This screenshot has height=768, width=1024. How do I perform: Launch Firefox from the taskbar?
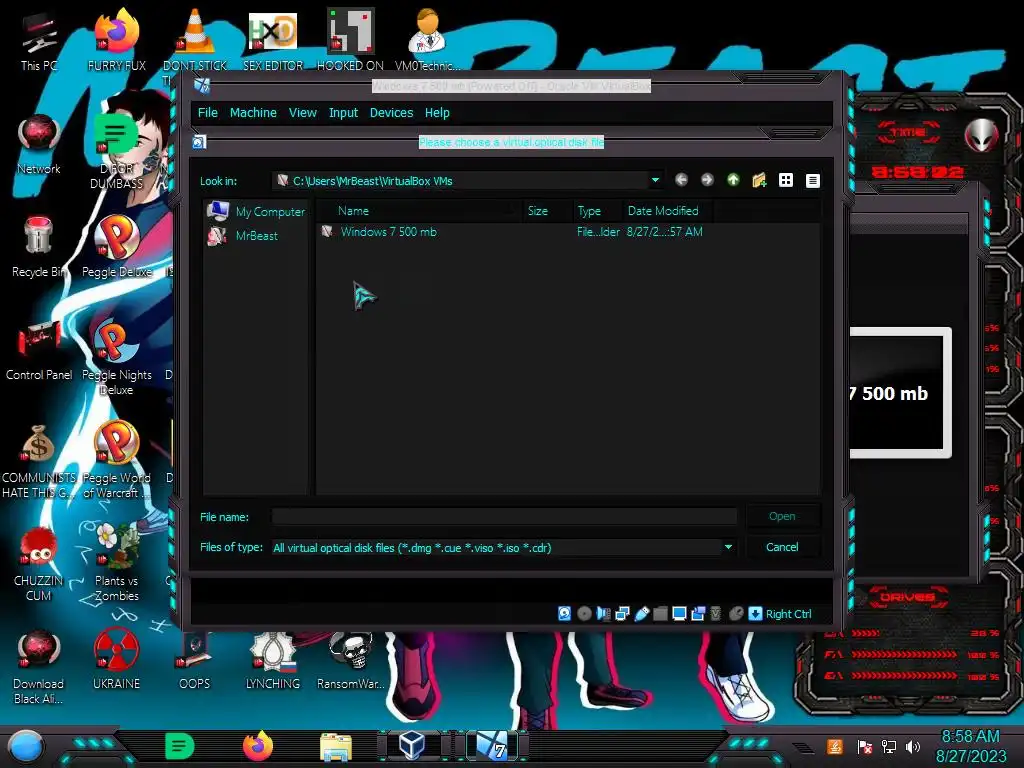(258, 746)
